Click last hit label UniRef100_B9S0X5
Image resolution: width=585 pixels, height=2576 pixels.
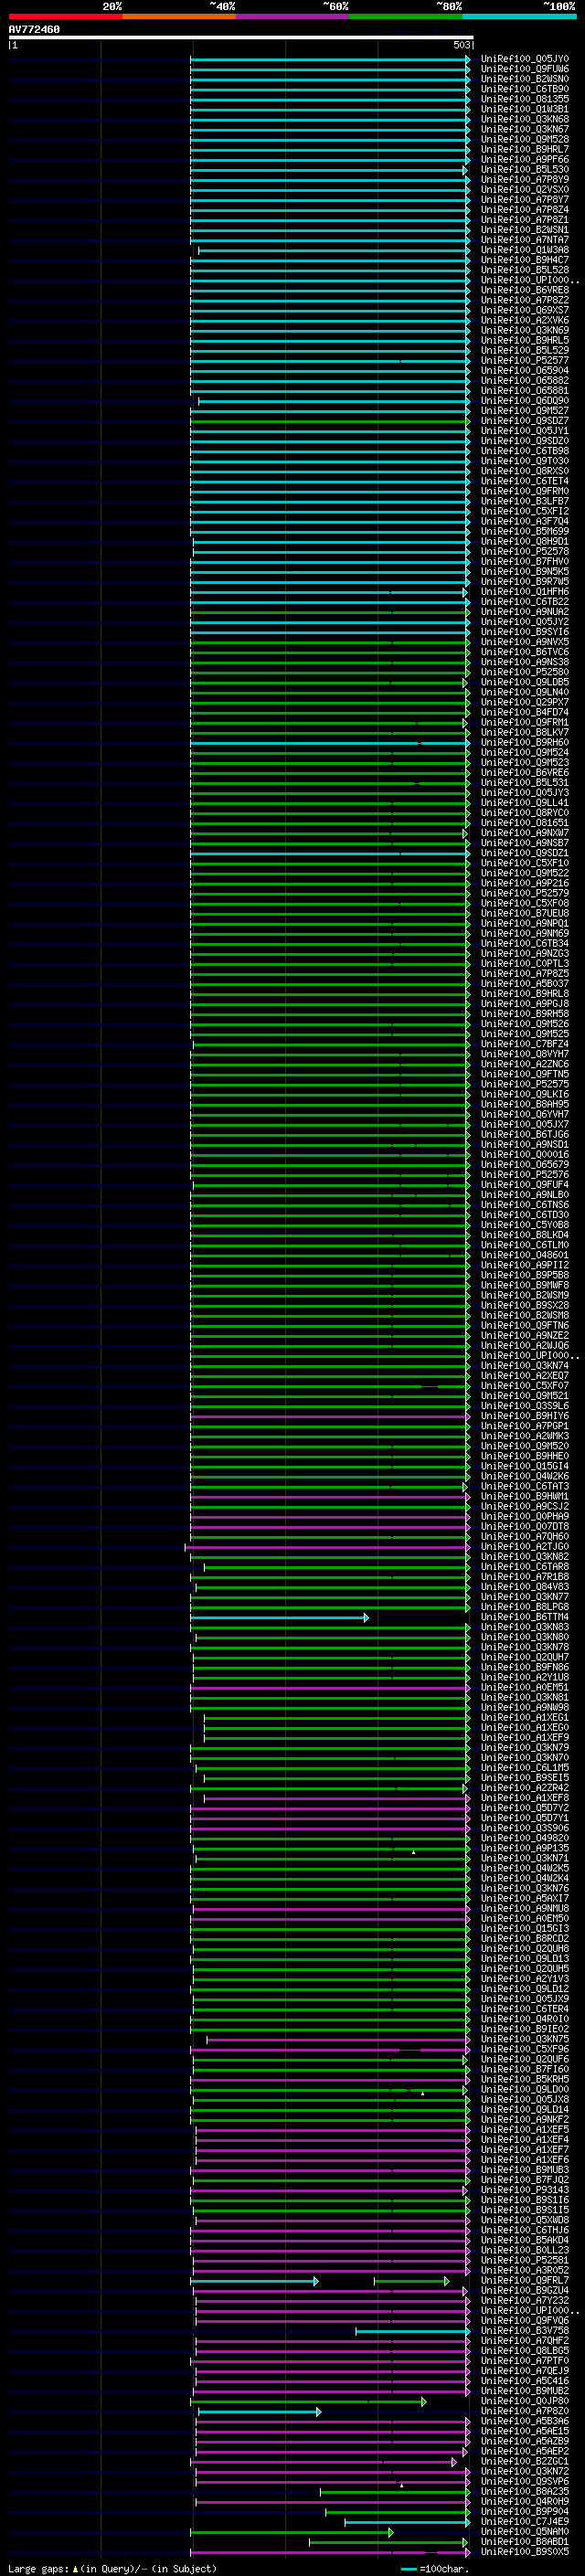pos(524,2551)
